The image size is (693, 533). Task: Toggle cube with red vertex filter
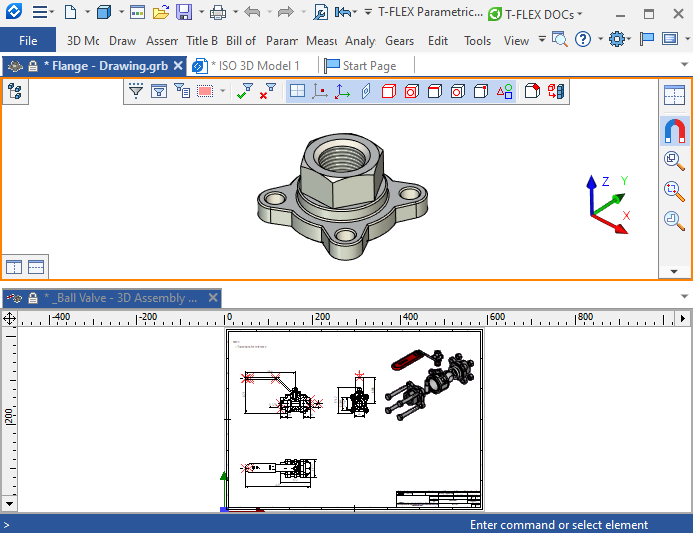[481, 91]
